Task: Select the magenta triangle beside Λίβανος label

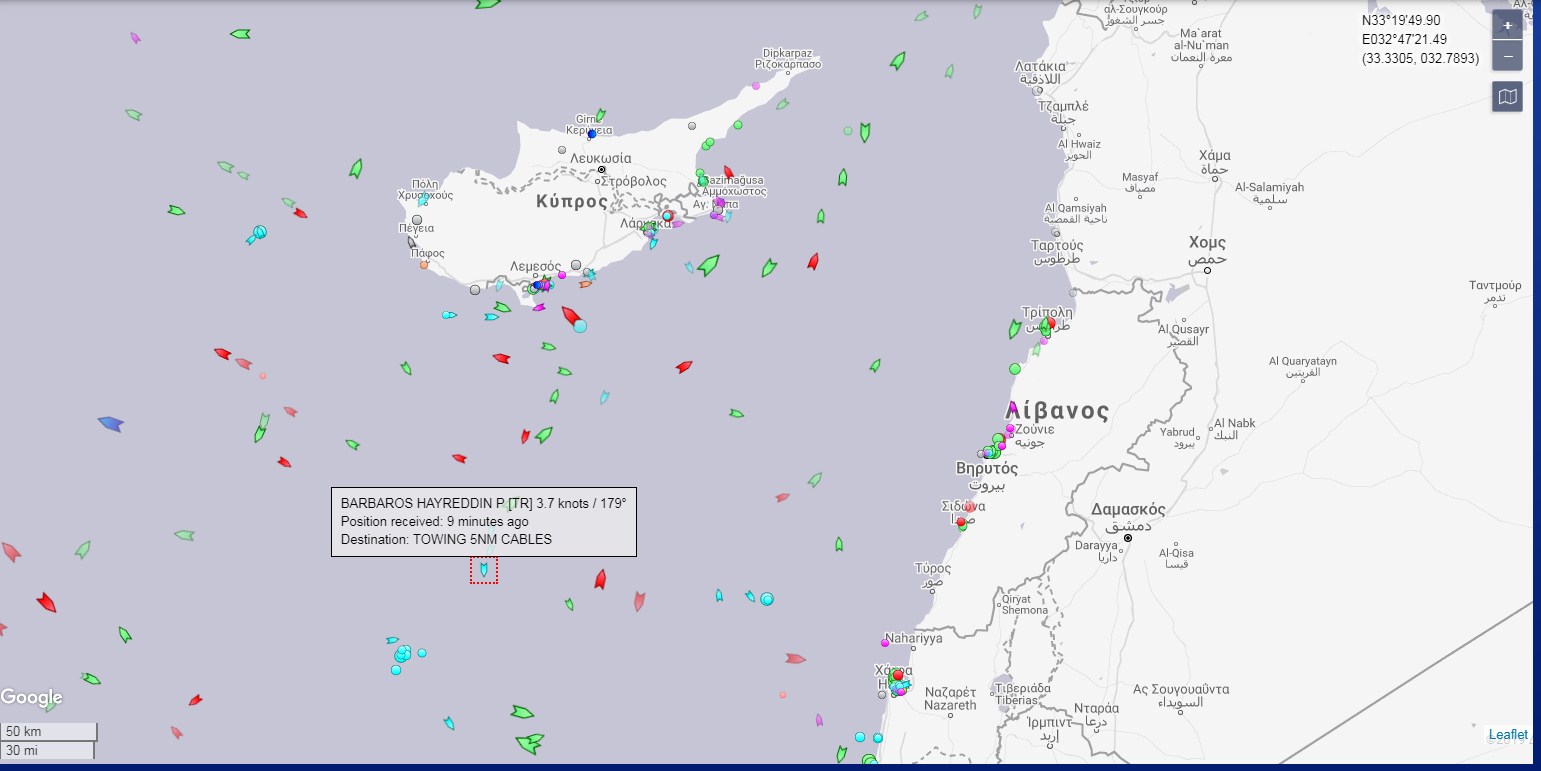Action: (1012, 409)
